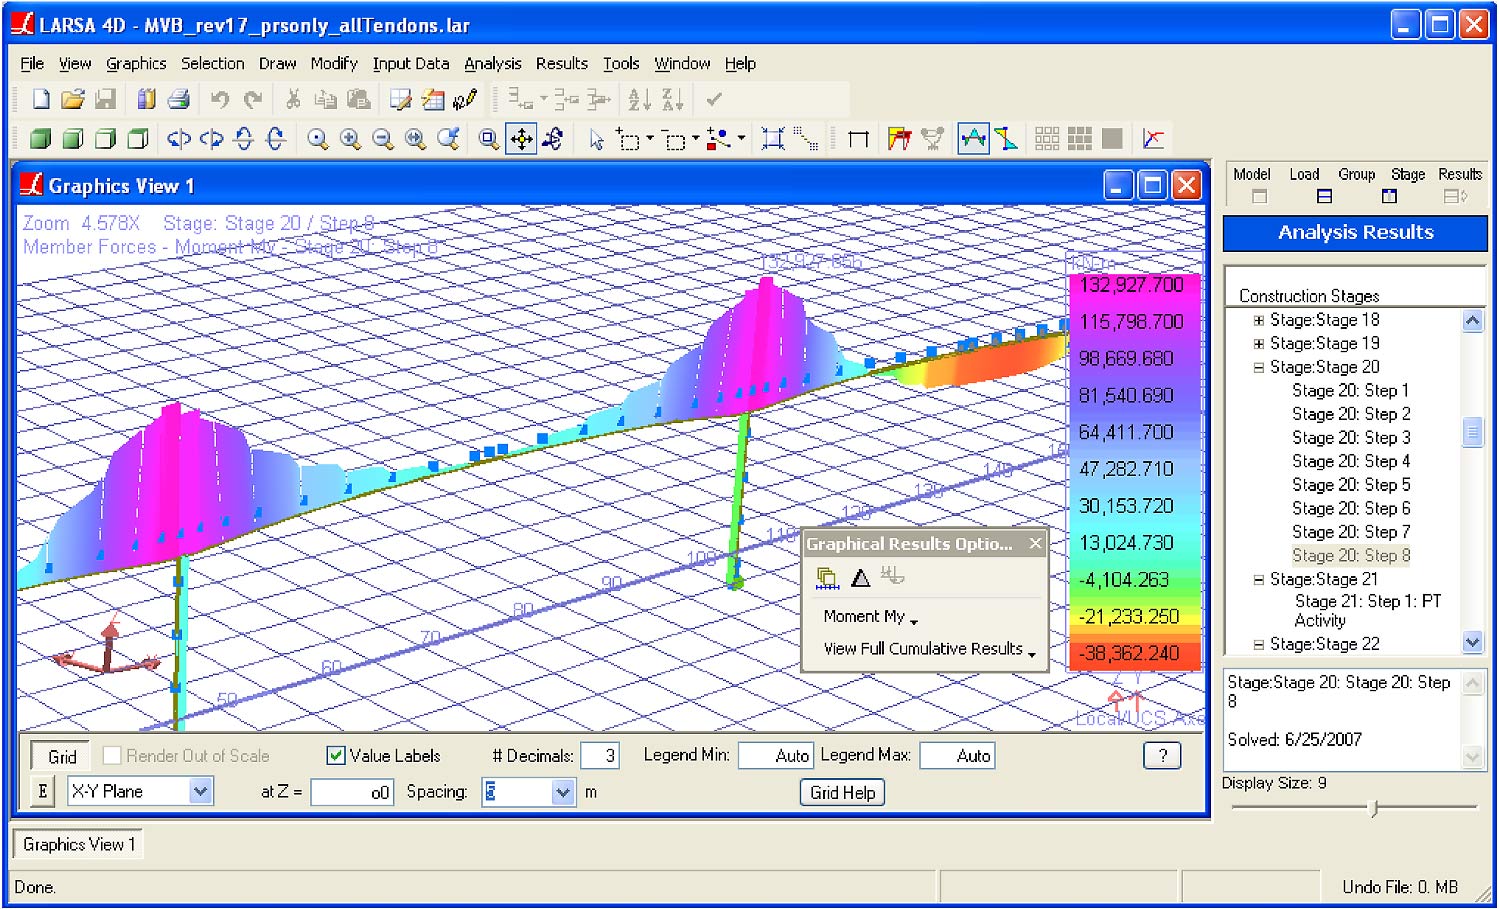
Task: Click the printer icon
Action: pos(179,99)
